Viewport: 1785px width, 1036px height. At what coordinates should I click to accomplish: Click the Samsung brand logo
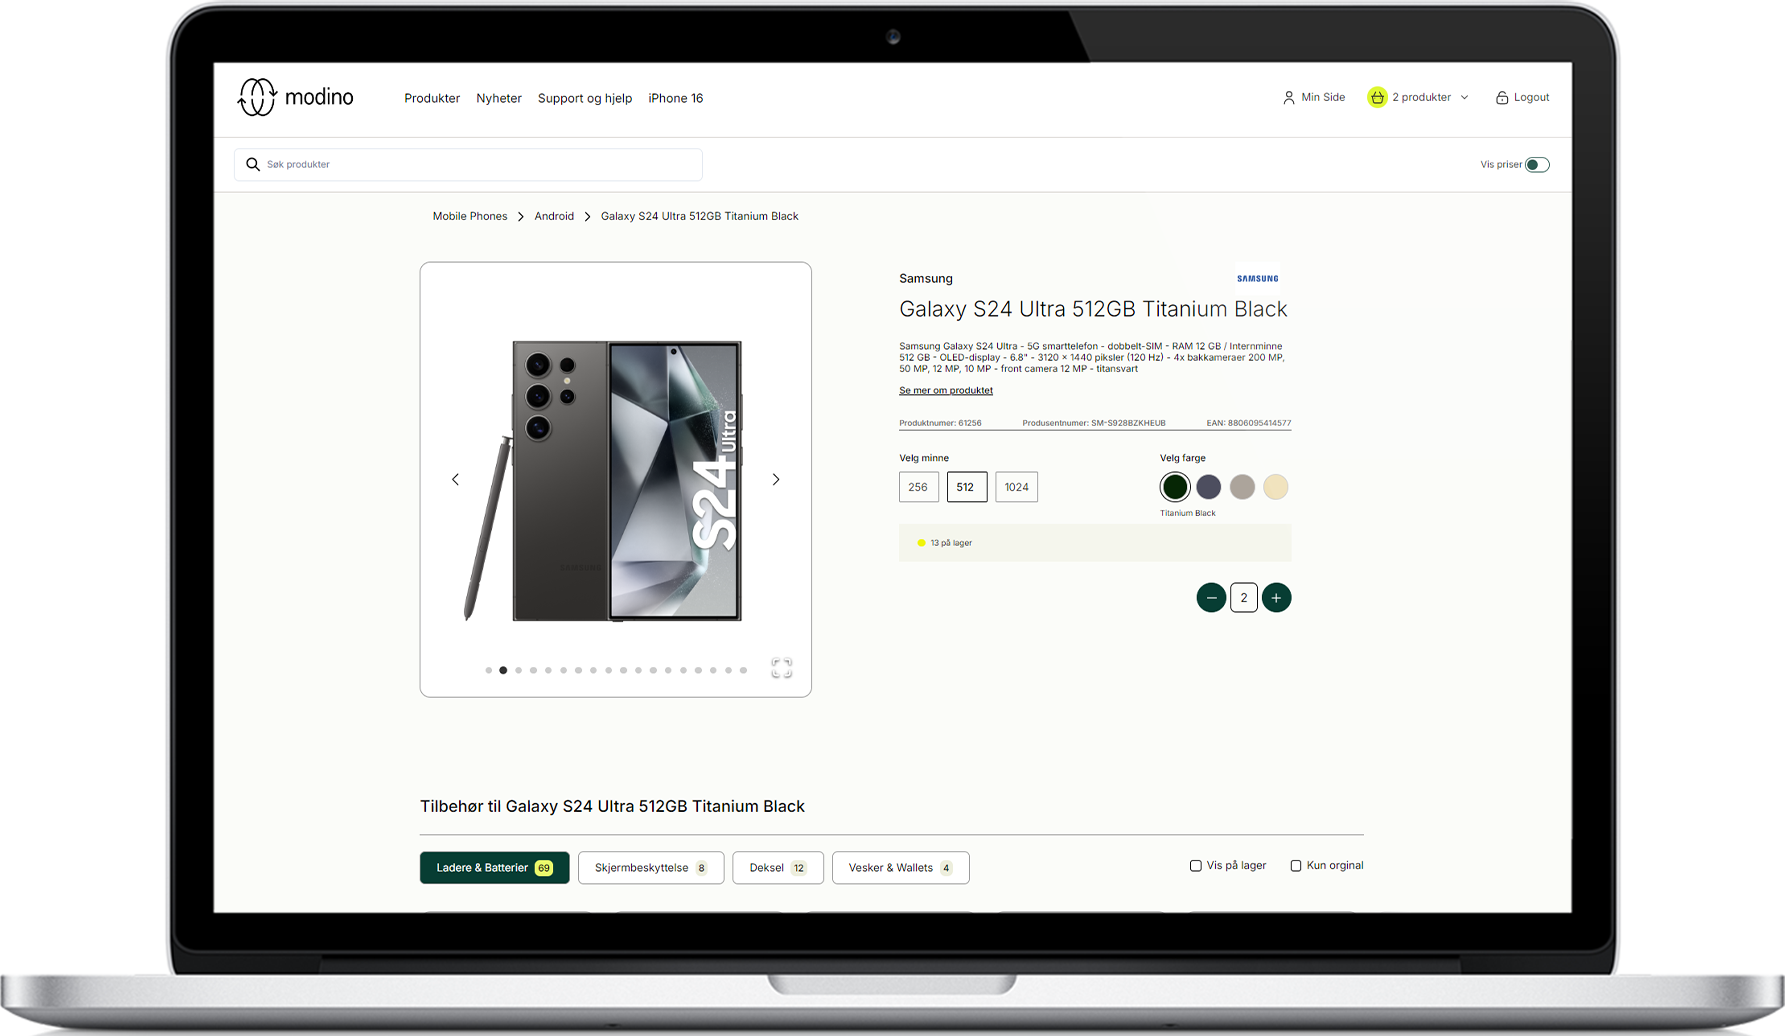click(1257, 279)
